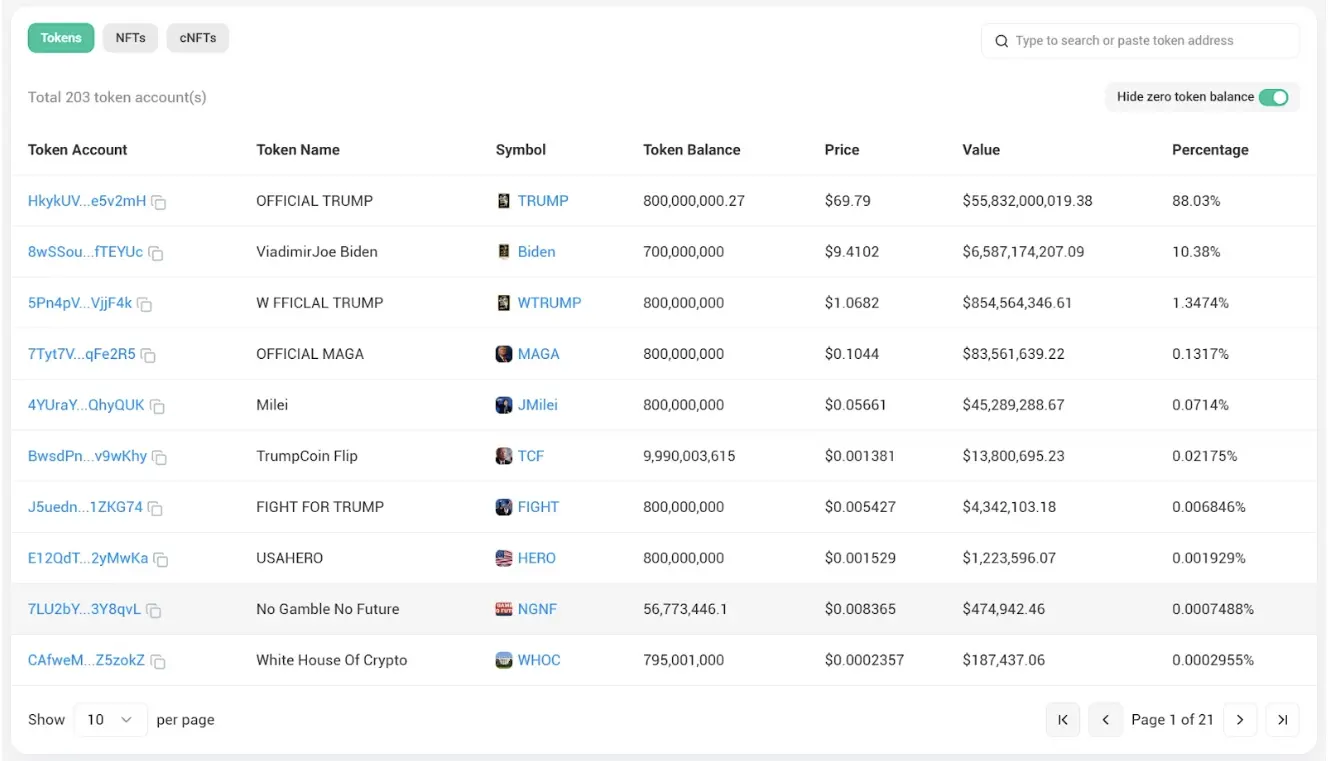This screenshot has height=761, width=1333.
Task: Click the Biden token logo icon
Action: pos(504,252)
